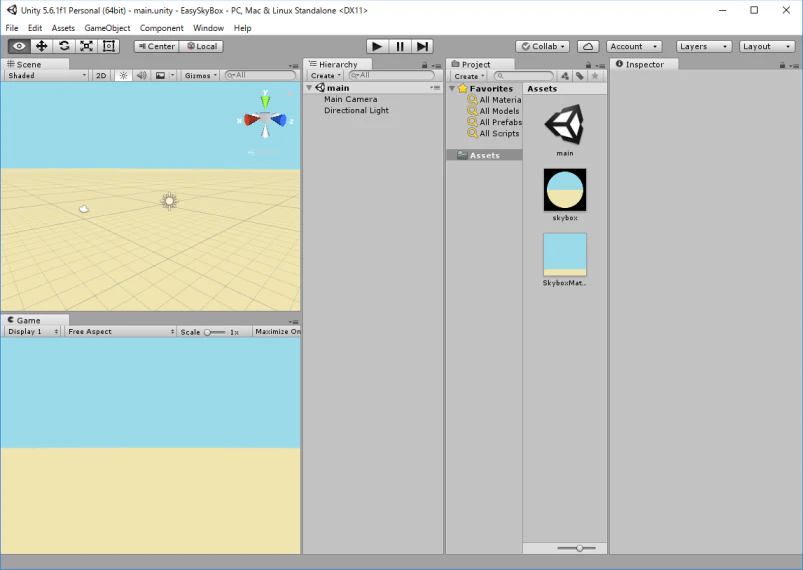The width and height of the screenshot is (803, 570).
Task: Click Search by Label icon in Project
Action: pyautogui.click(x=580, y=76)
